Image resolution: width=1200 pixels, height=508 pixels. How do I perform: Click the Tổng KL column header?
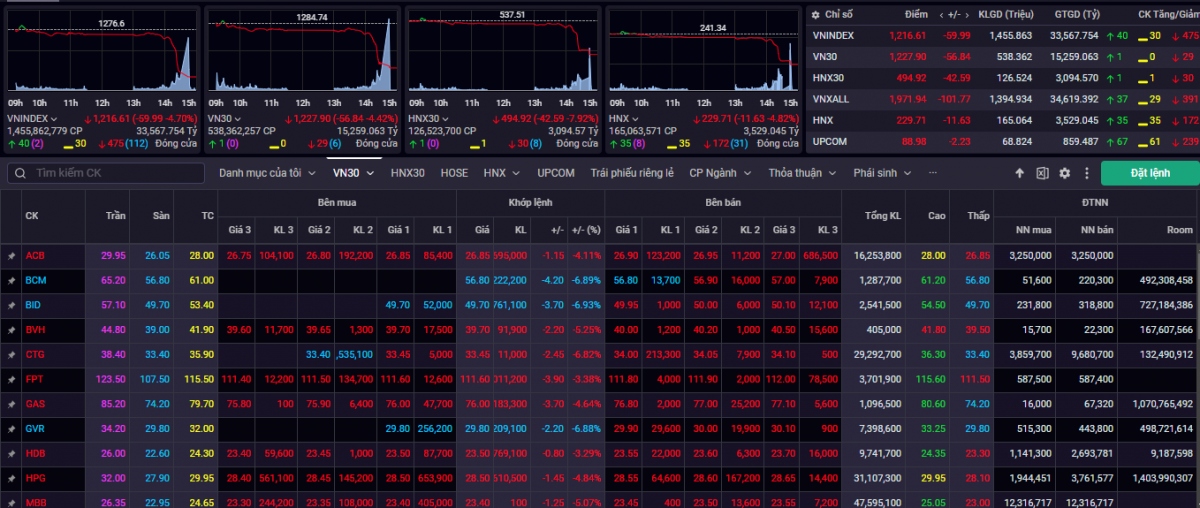(x=881, y=215)
